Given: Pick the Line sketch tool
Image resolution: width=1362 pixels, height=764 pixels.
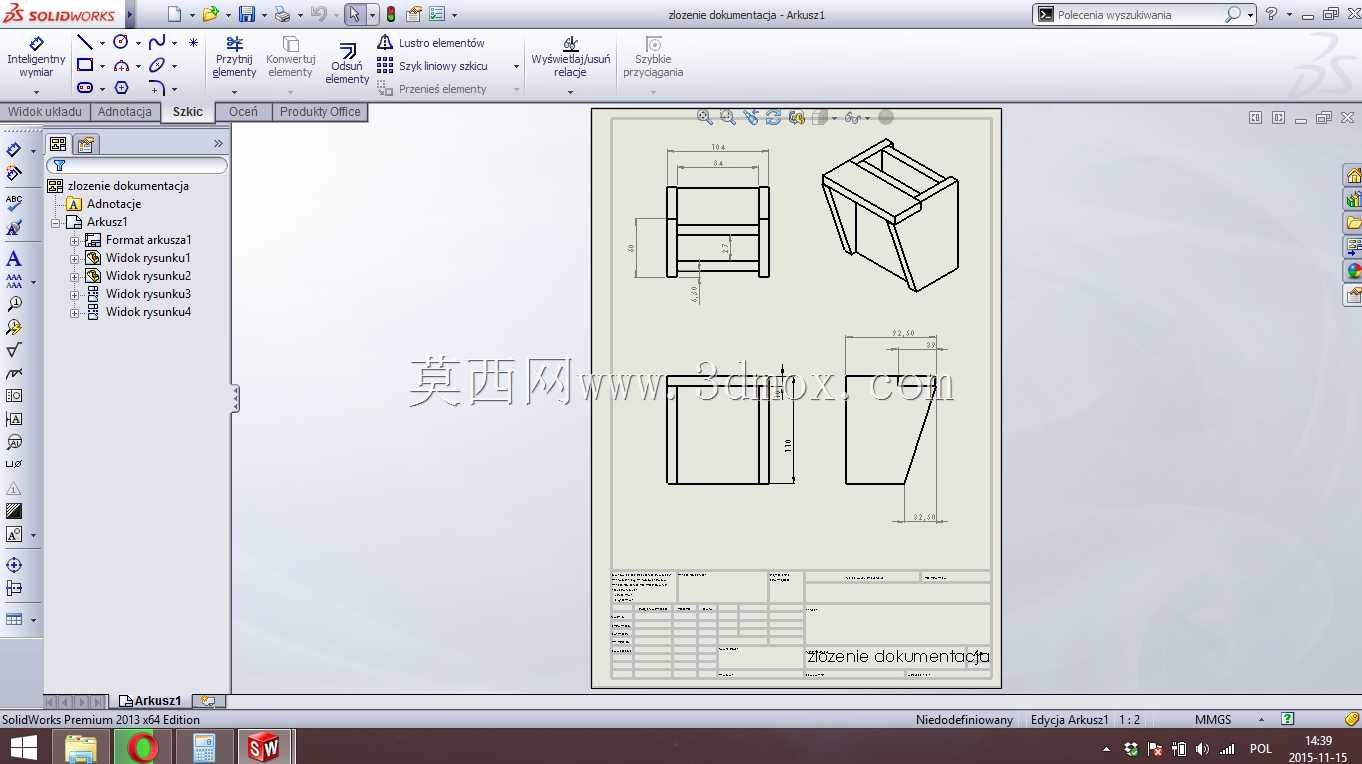Looking at the screenshot, I should pos(85,42).
